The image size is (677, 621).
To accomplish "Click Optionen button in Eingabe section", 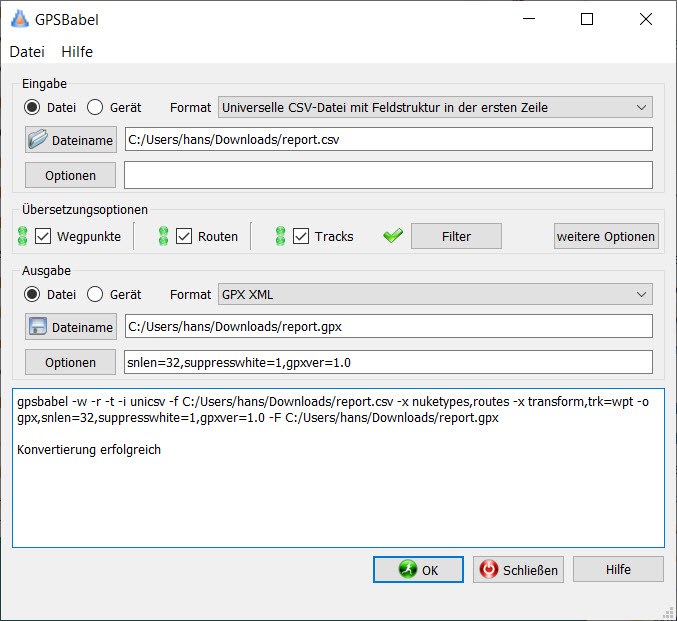I will [70, 175].
